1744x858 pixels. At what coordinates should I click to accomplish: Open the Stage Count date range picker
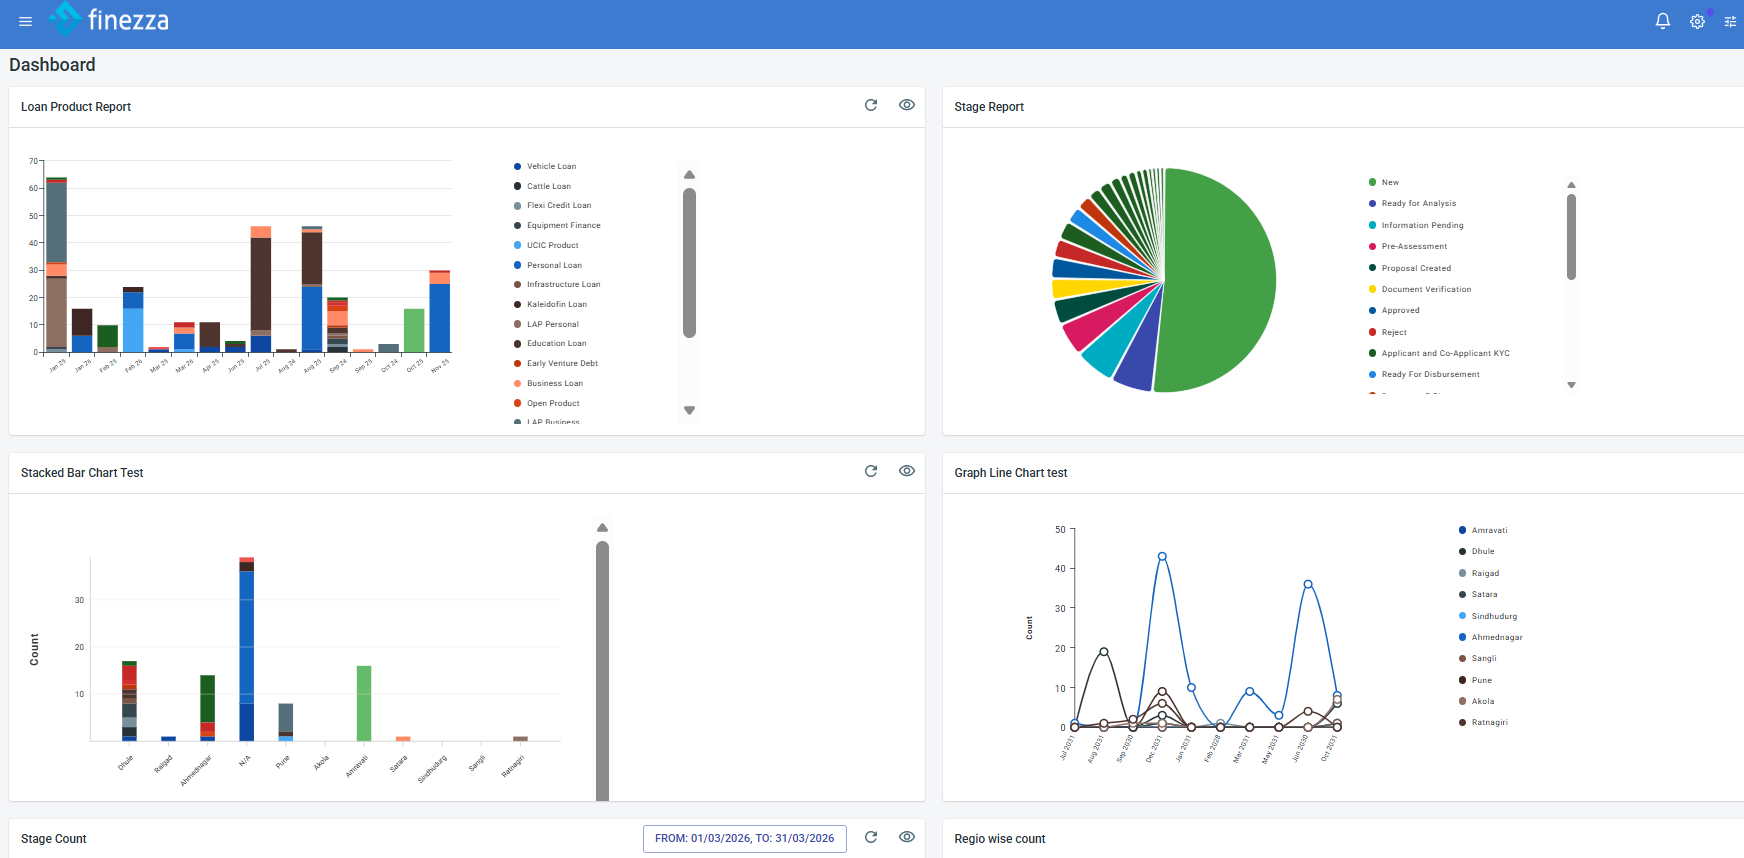745,839
